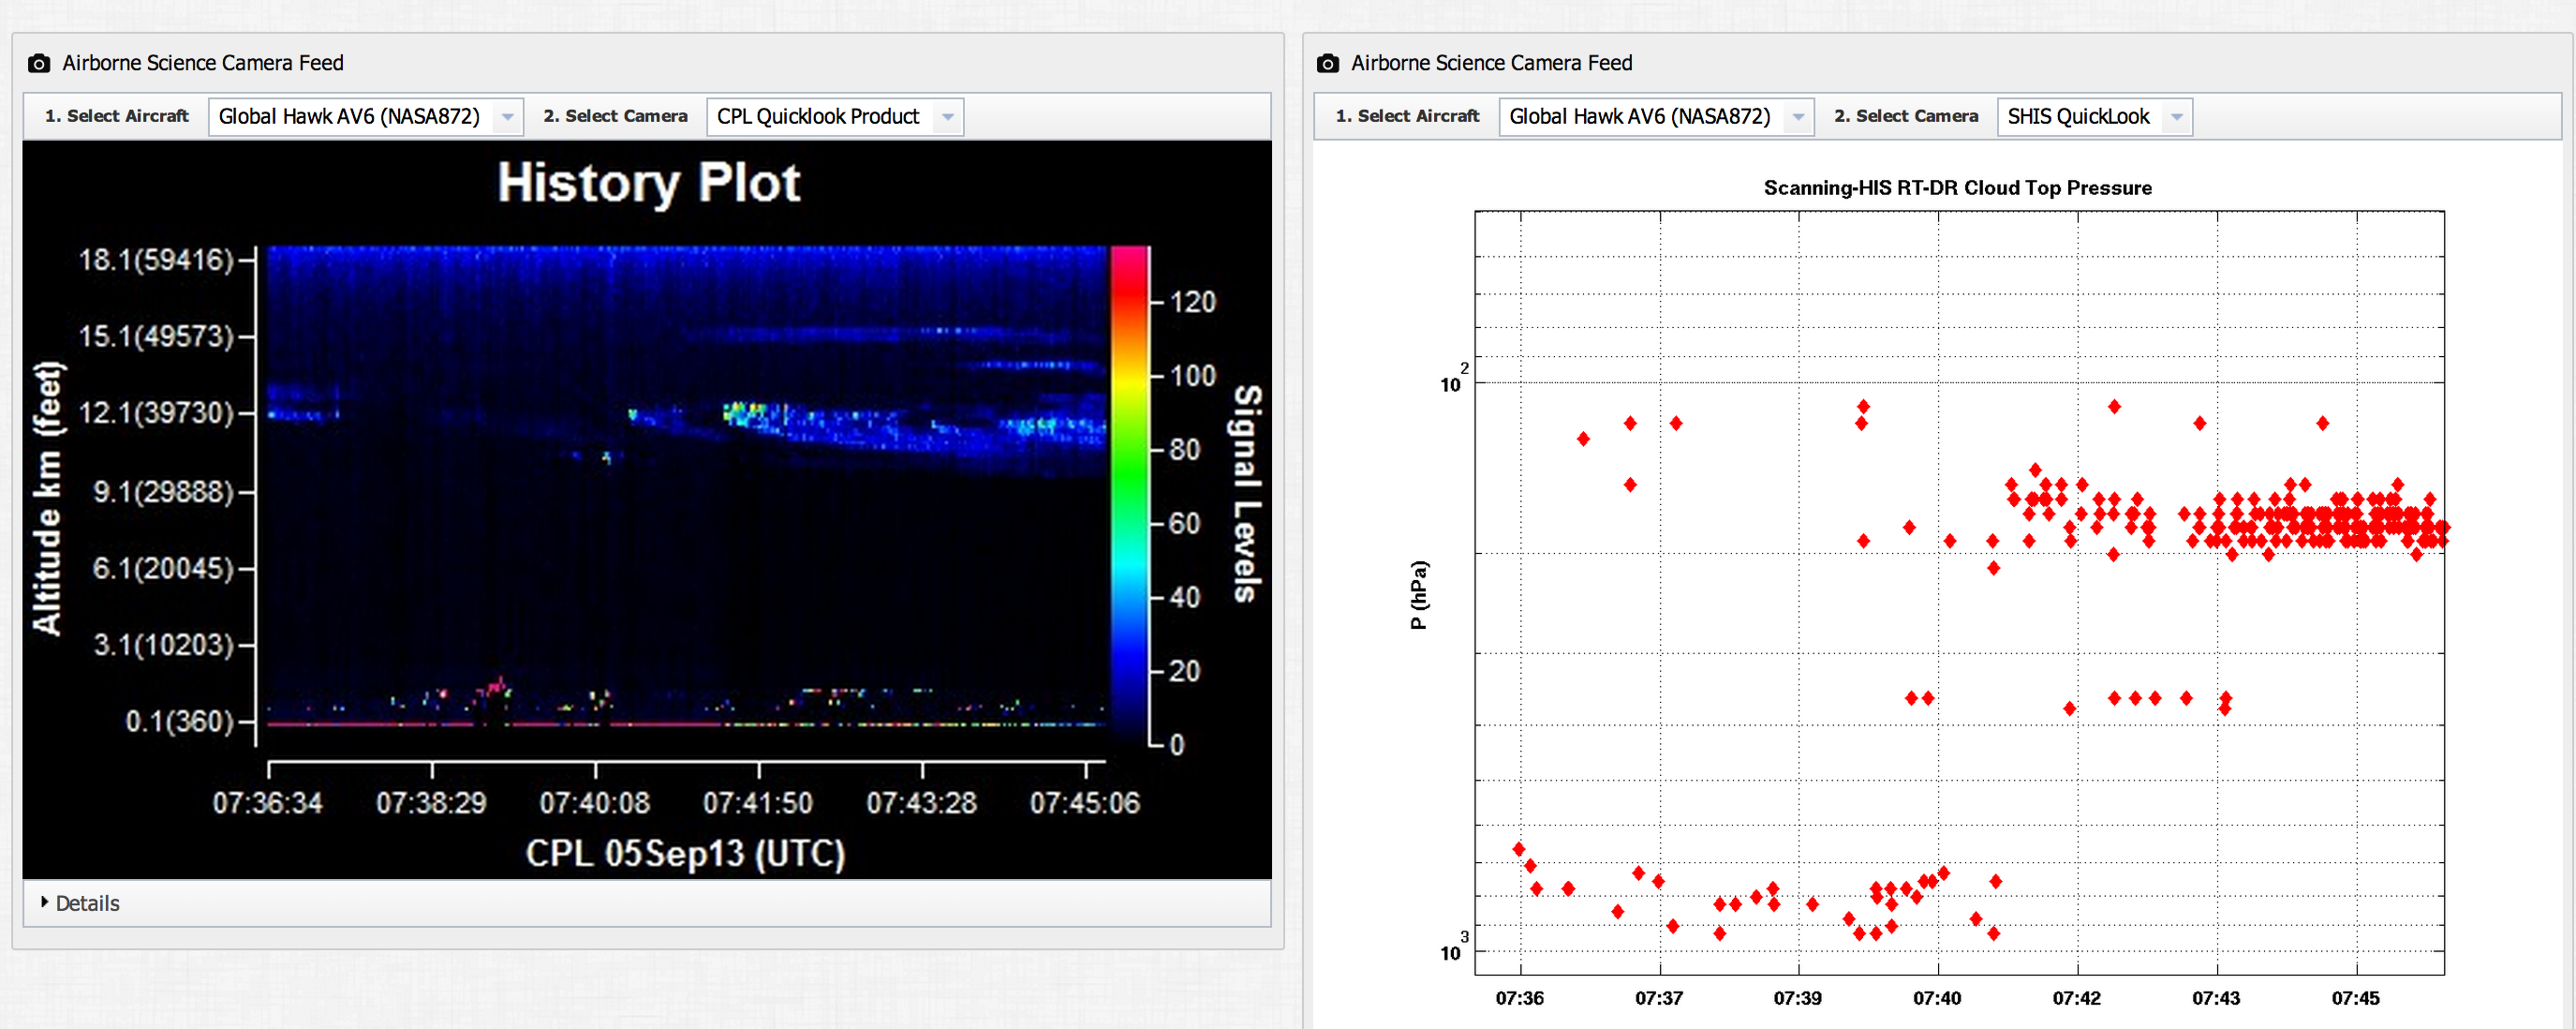Open right Global Hawk AV6 aircraft dropdown
2576x1029 pixels.
1640,116
